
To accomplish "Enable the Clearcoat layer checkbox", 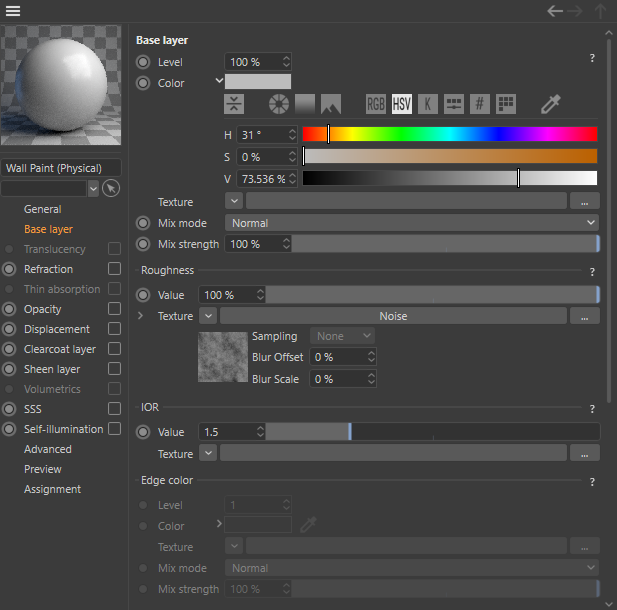I will 114,349.
